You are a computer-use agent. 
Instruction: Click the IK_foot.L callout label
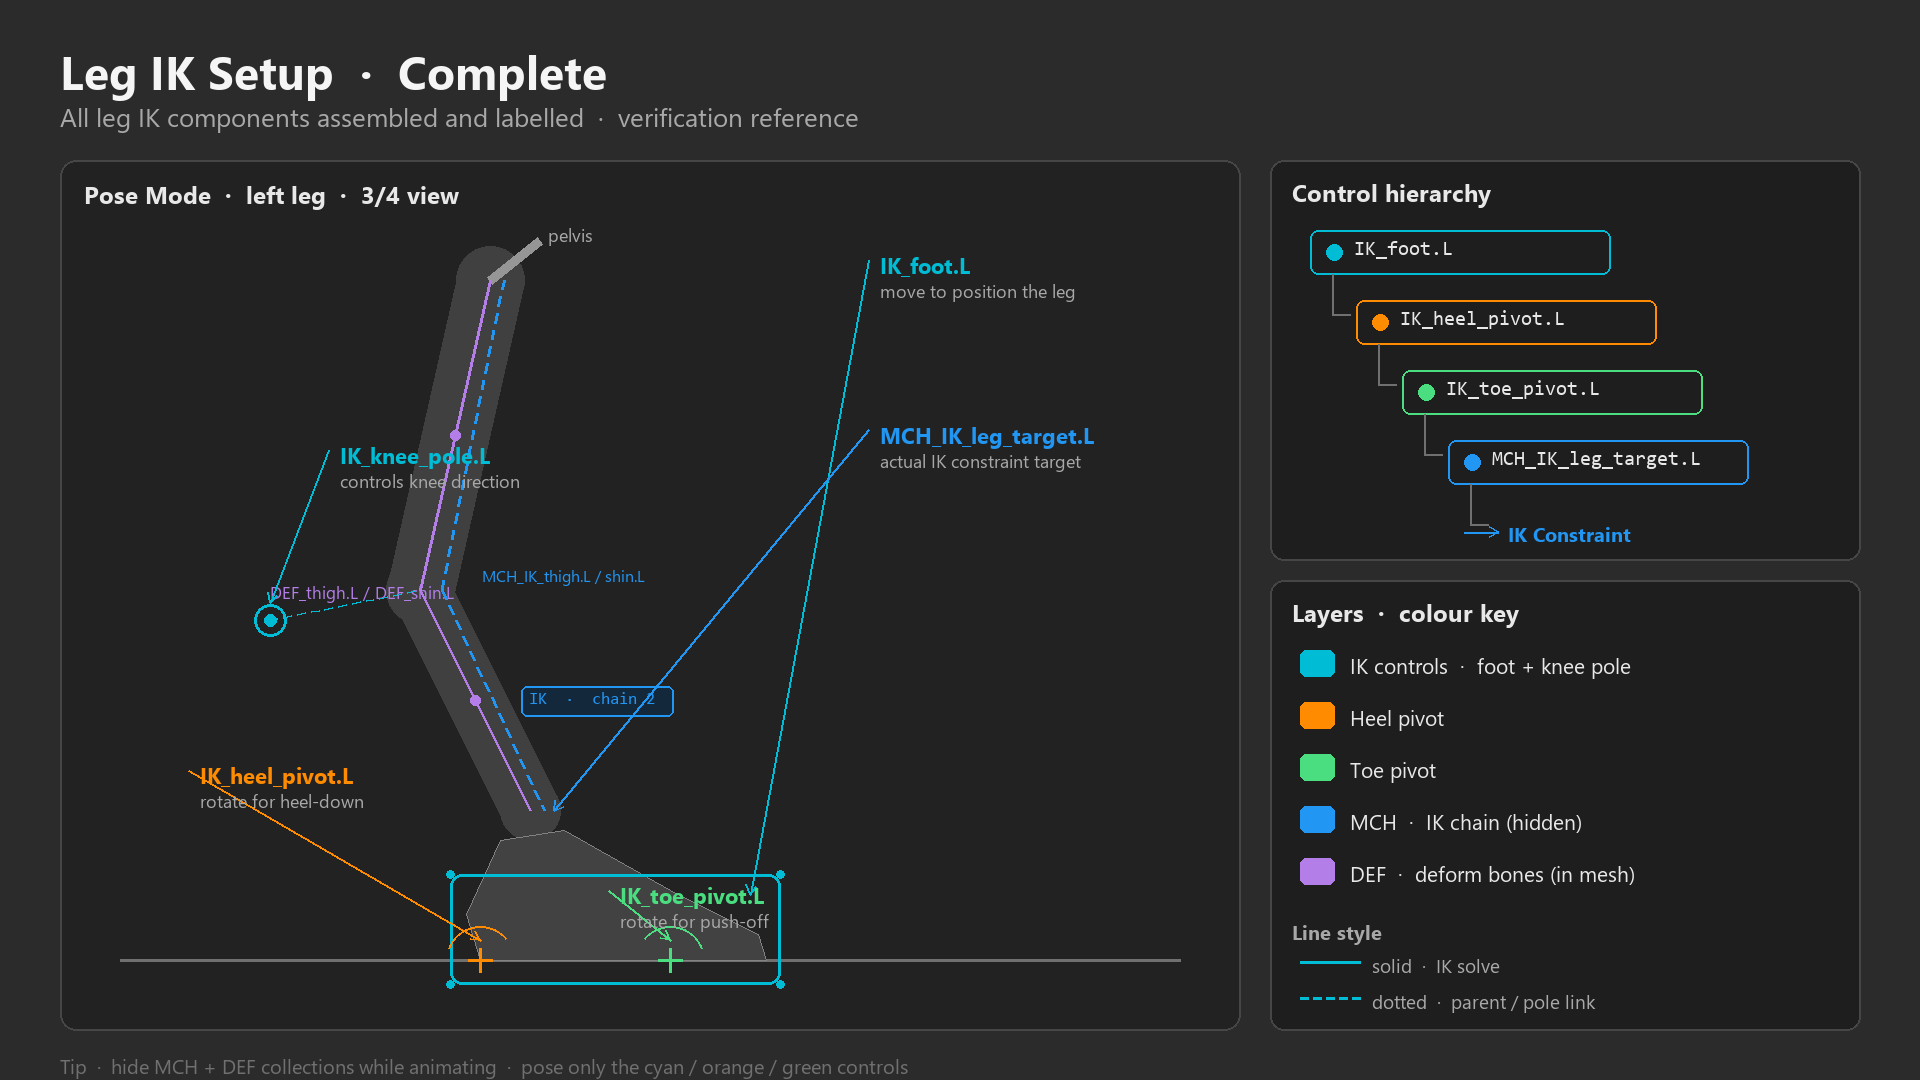pyautogui.click(x=925, y=267)
